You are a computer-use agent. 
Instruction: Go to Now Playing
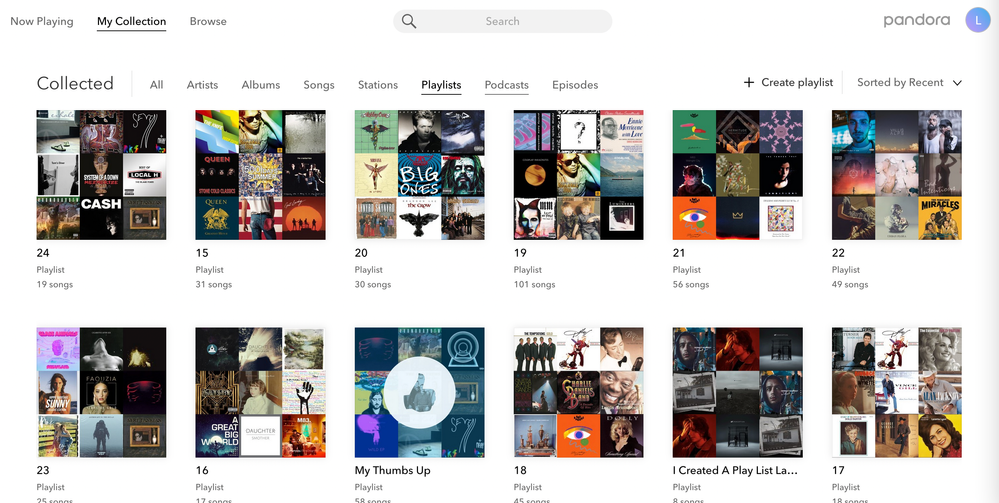(x=41, y=21)
